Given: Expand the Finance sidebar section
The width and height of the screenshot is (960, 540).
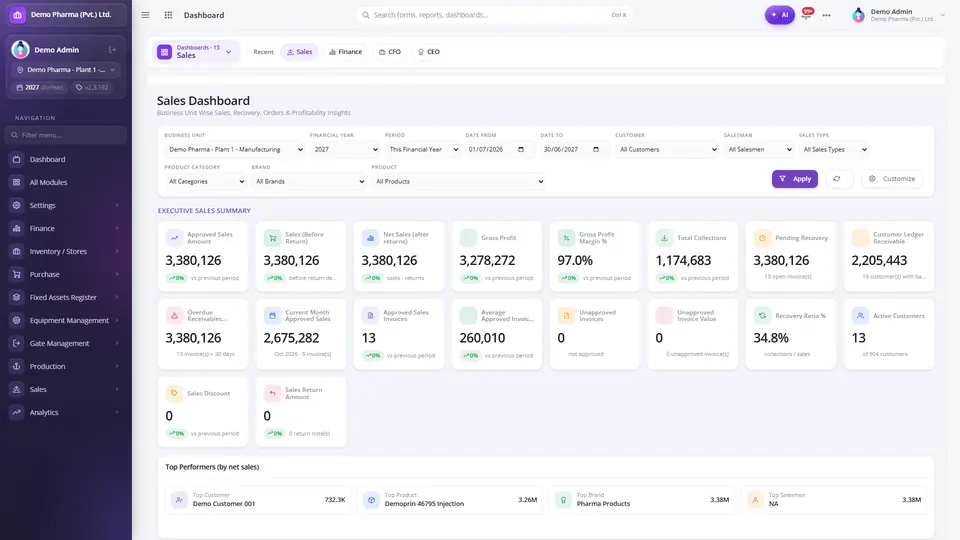Looking at the screenshot, I should point(66,228).
